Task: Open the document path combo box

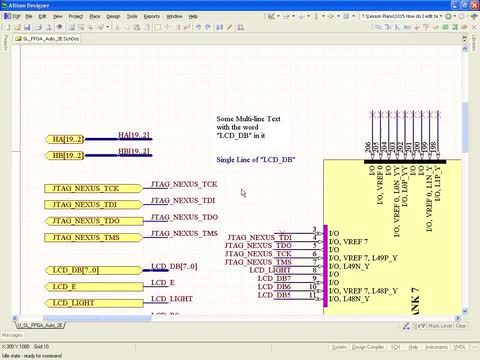Action: pyautogui.click(x=402, y=16)
